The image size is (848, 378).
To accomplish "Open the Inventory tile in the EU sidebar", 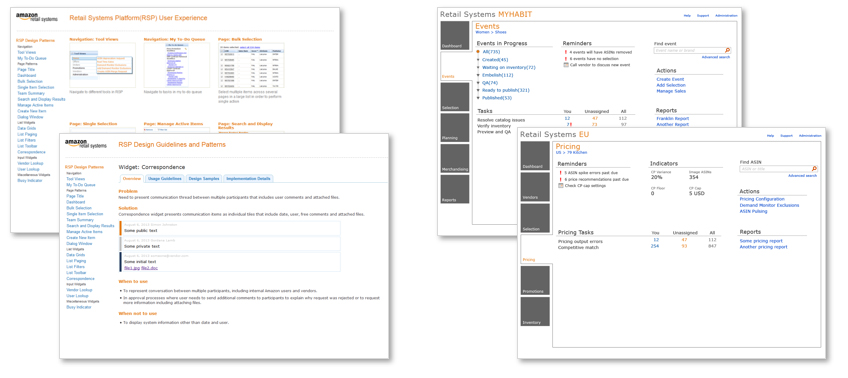I will click(535, 311).
